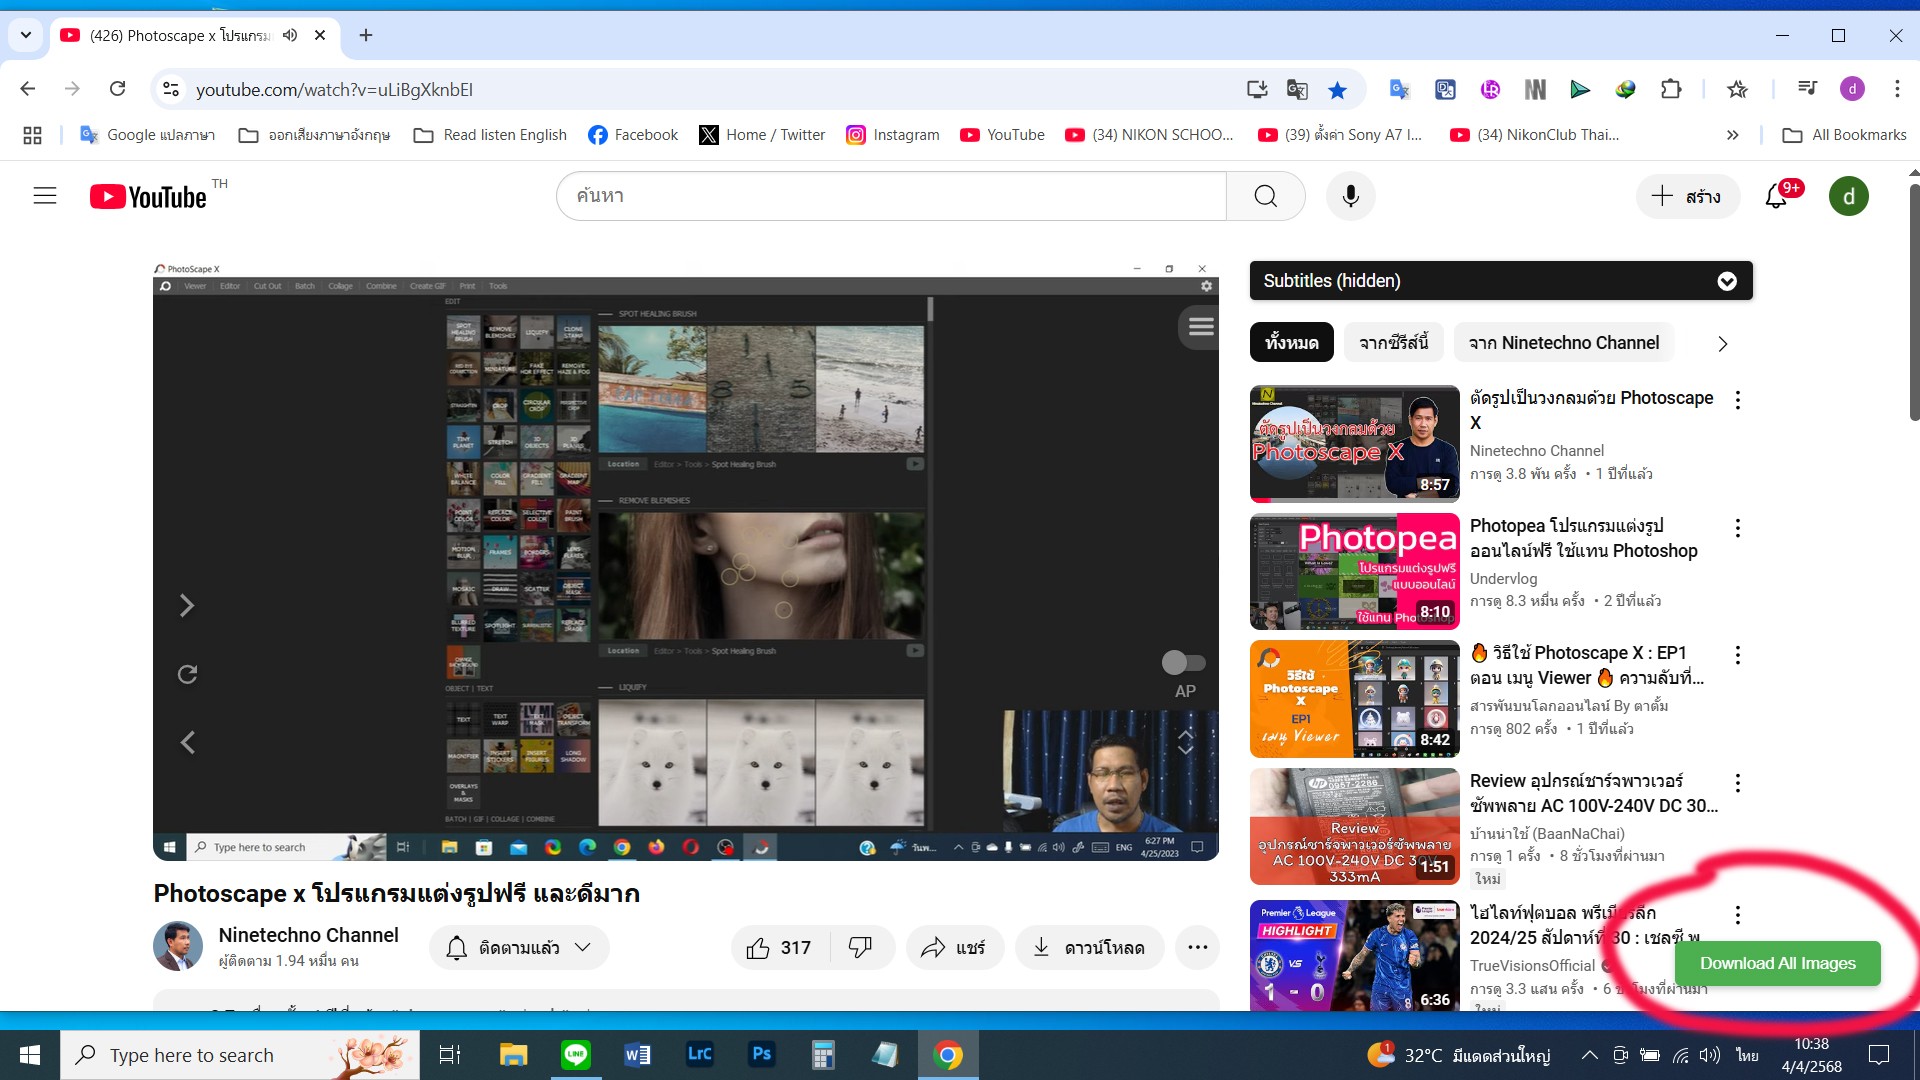Image resolution: width=1920 pixels, height=1080 pixels.
Task: Open a new browser tab
Action: pos(366,35)
